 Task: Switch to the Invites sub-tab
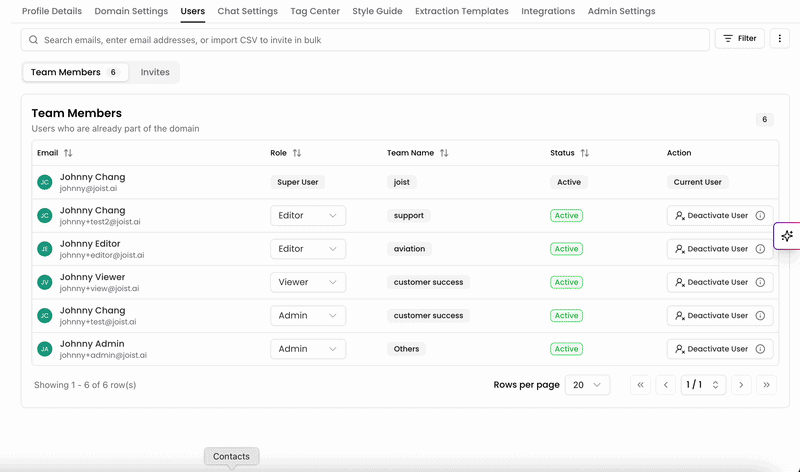pos(155,72)
